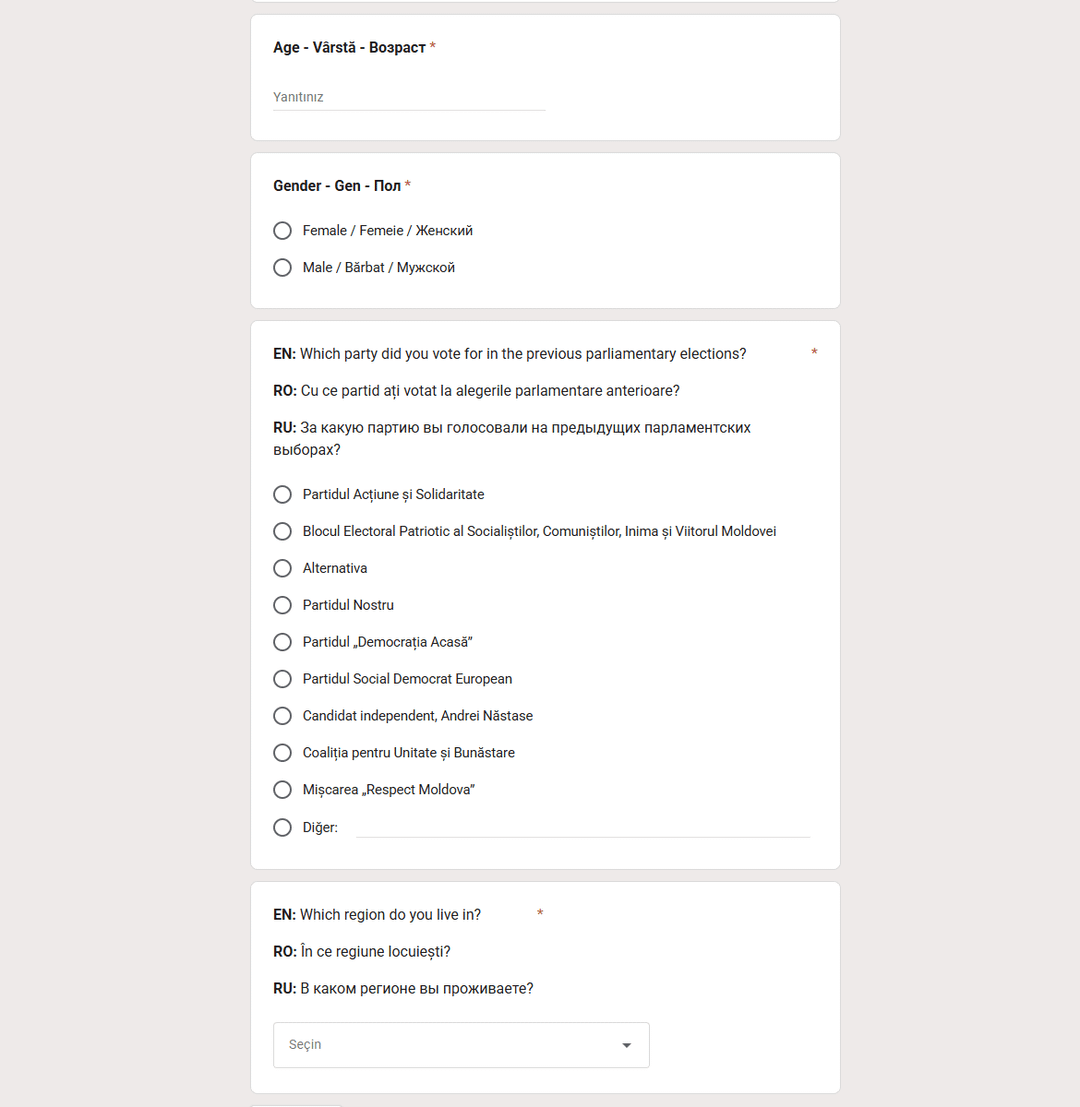Choose Partidul Acțiune și Solidaritate
The width and height of the screenshot is (1080, 1107).
(282, 495)
